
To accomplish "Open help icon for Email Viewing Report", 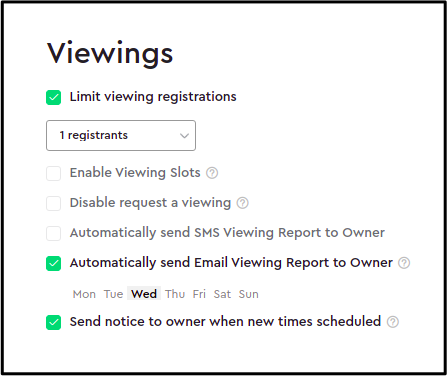I will pyautogui.click(x=404, y=263).
